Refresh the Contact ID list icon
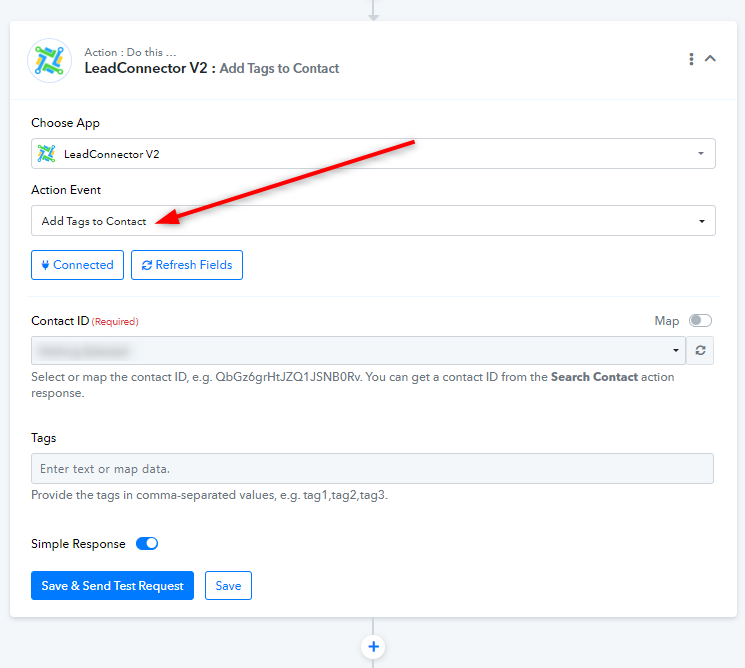745x668 pixels. click(700, 351)
